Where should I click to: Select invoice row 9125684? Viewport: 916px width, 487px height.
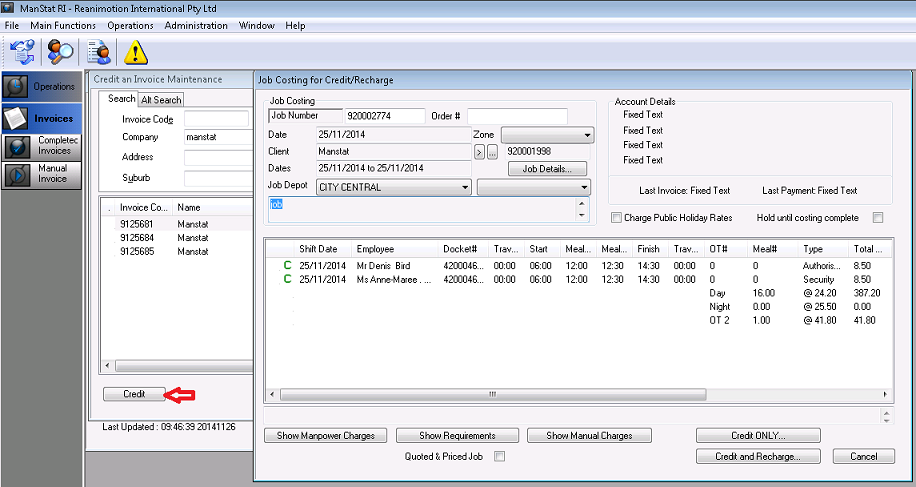(177, 238)
